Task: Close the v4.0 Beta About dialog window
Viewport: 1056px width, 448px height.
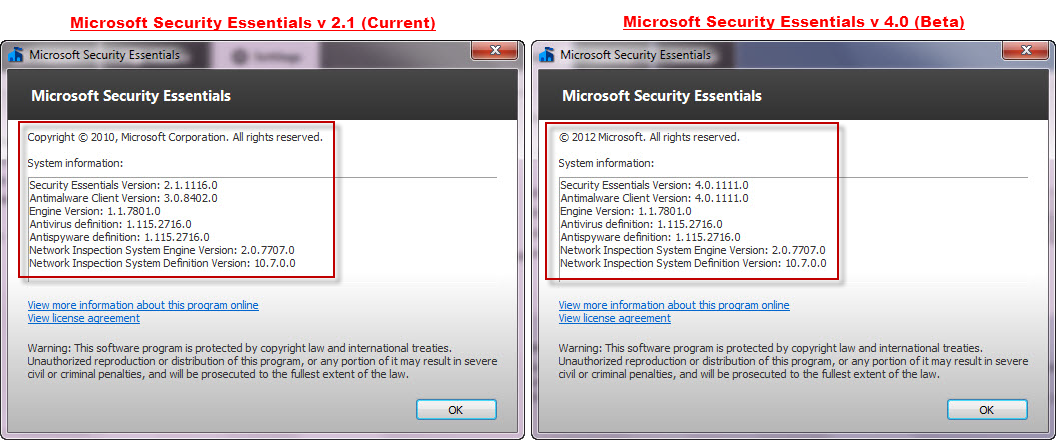Action: pyautogui.click(x=1025, y=51)
